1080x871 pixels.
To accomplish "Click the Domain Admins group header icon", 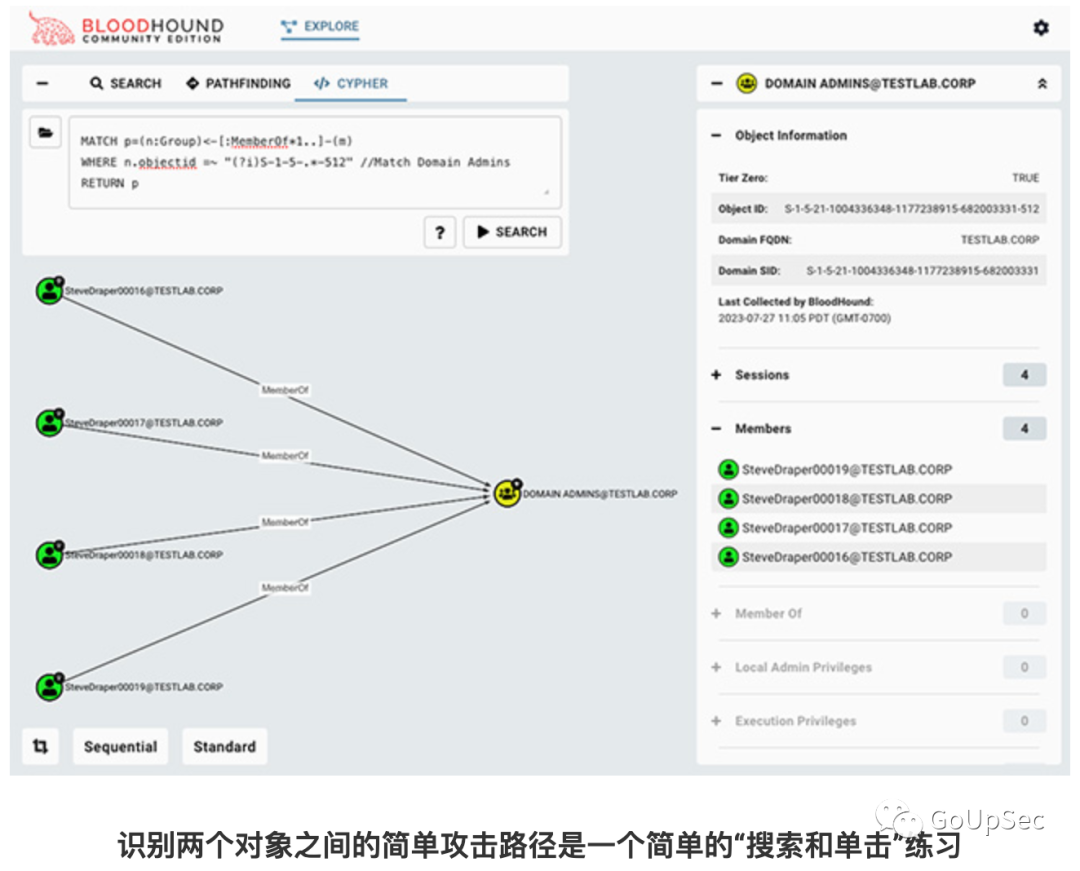I will [x=747, y=83].
